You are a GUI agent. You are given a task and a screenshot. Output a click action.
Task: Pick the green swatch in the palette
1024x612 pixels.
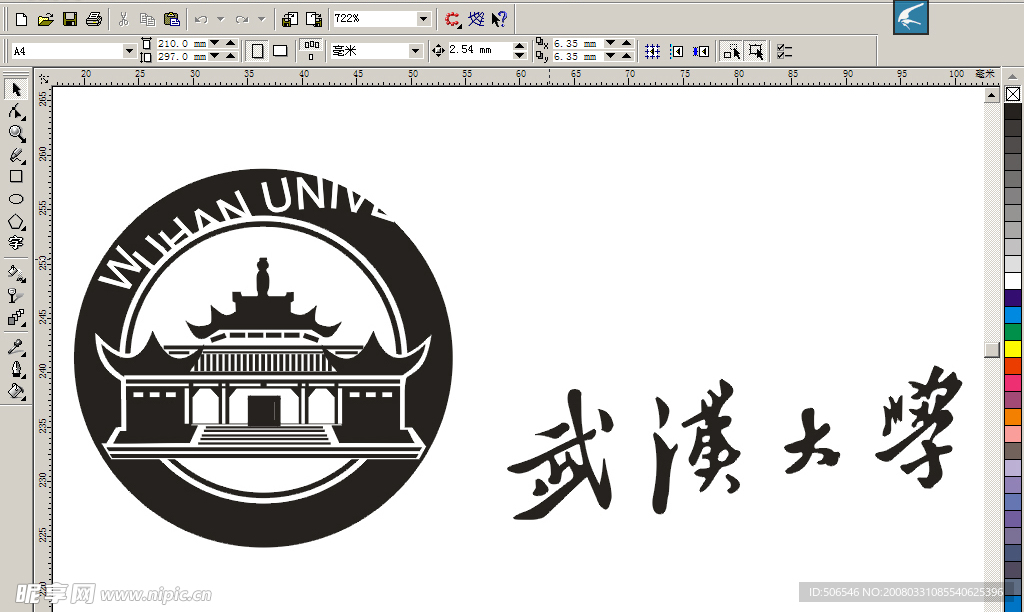(x=1013, y=331)
